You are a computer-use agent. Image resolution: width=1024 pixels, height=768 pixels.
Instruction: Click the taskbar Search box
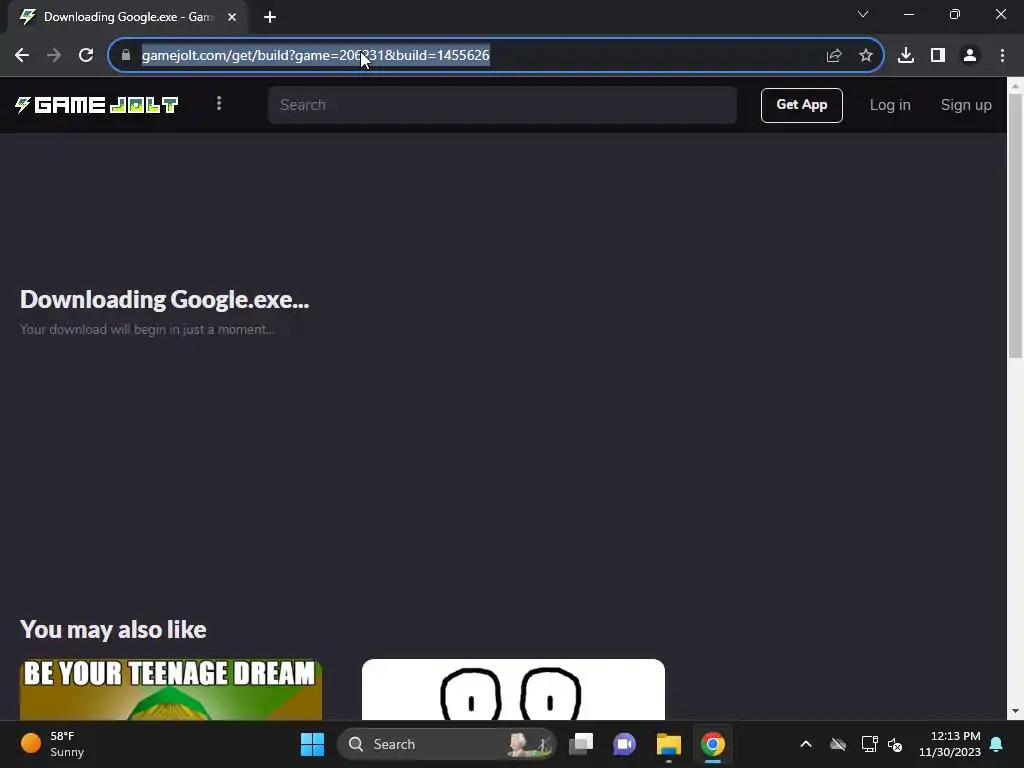tap(447, 744)
